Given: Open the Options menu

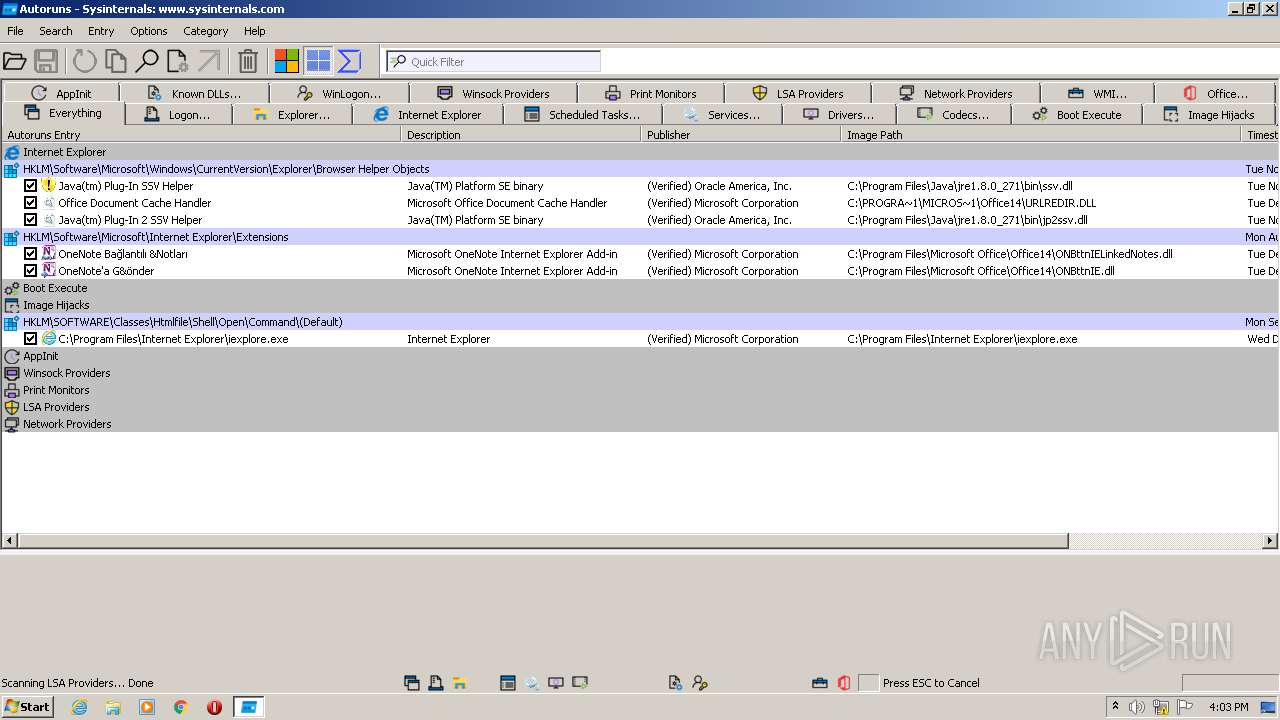Looking at the screenshot, I should [149, 31].
